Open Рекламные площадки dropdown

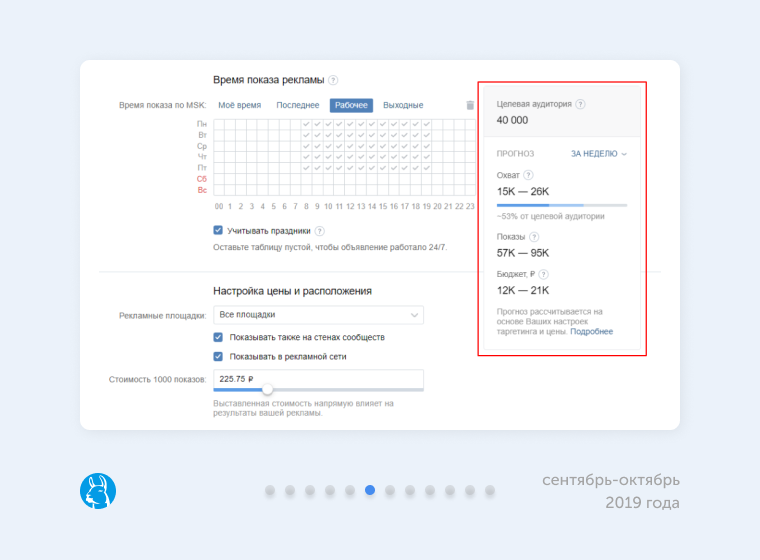[318, 315]
